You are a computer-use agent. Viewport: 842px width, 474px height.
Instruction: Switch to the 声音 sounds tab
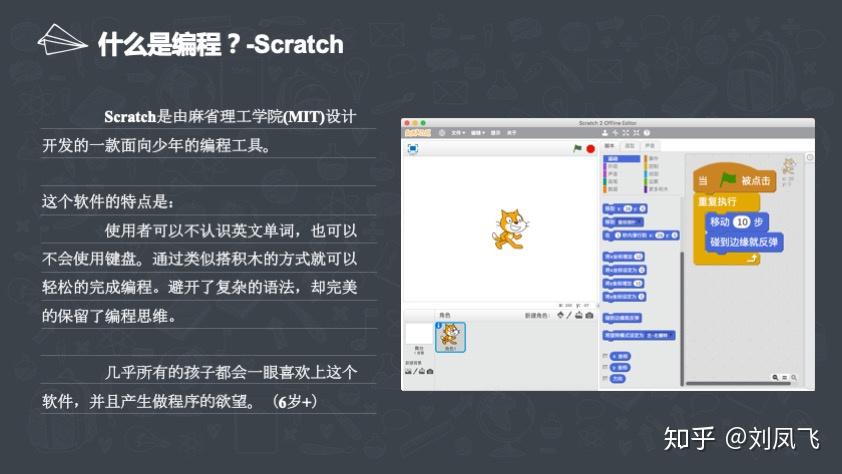[650, 146]
